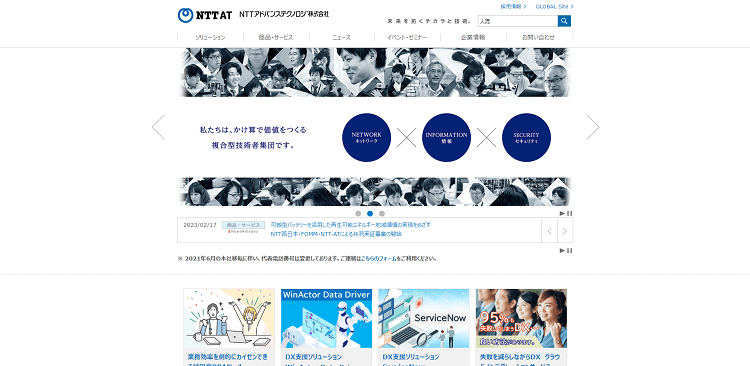Screen dimensions: 750x366
Task: Select the SECURITY circle graphic
Action: tap(526, 137)
